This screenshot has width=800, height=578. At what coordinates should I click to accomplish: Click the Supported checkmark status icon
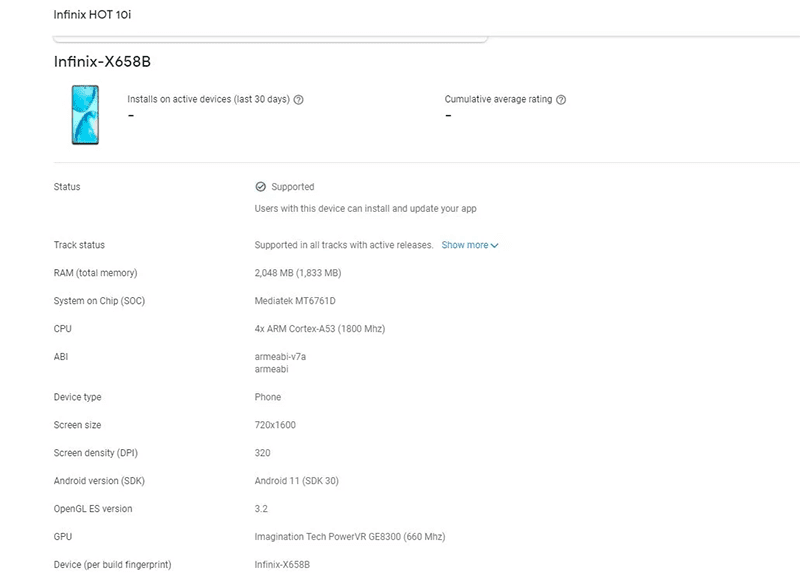(260, 187)
